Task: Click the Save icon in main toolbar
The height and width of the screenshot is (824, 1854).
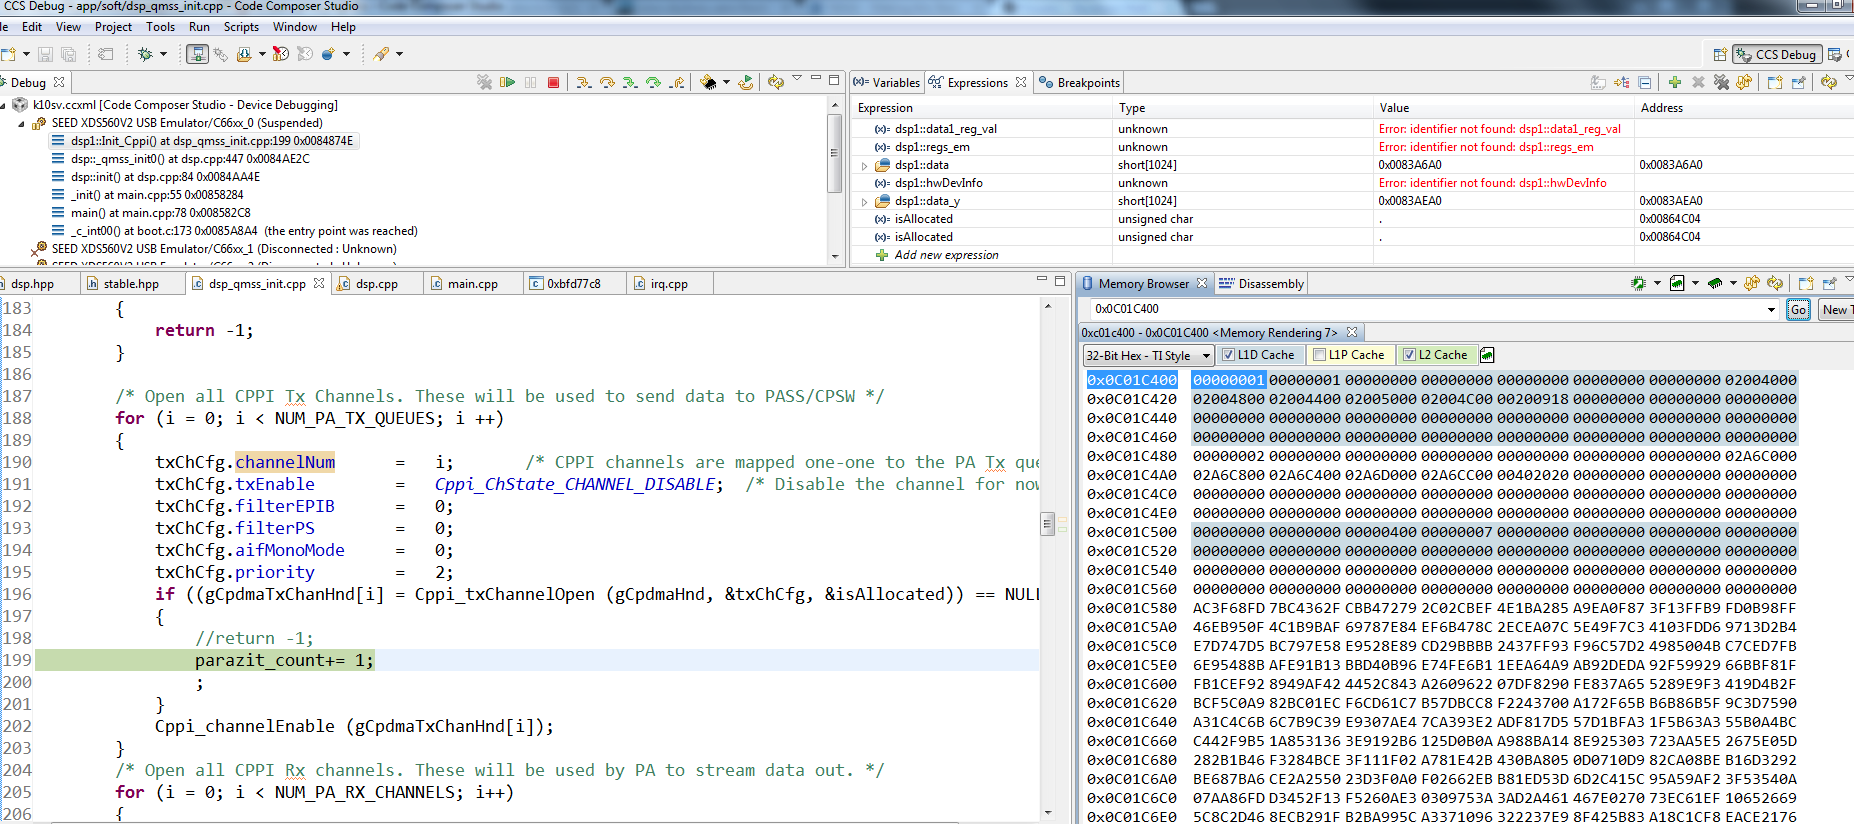Action: click(x=46, y=54)
